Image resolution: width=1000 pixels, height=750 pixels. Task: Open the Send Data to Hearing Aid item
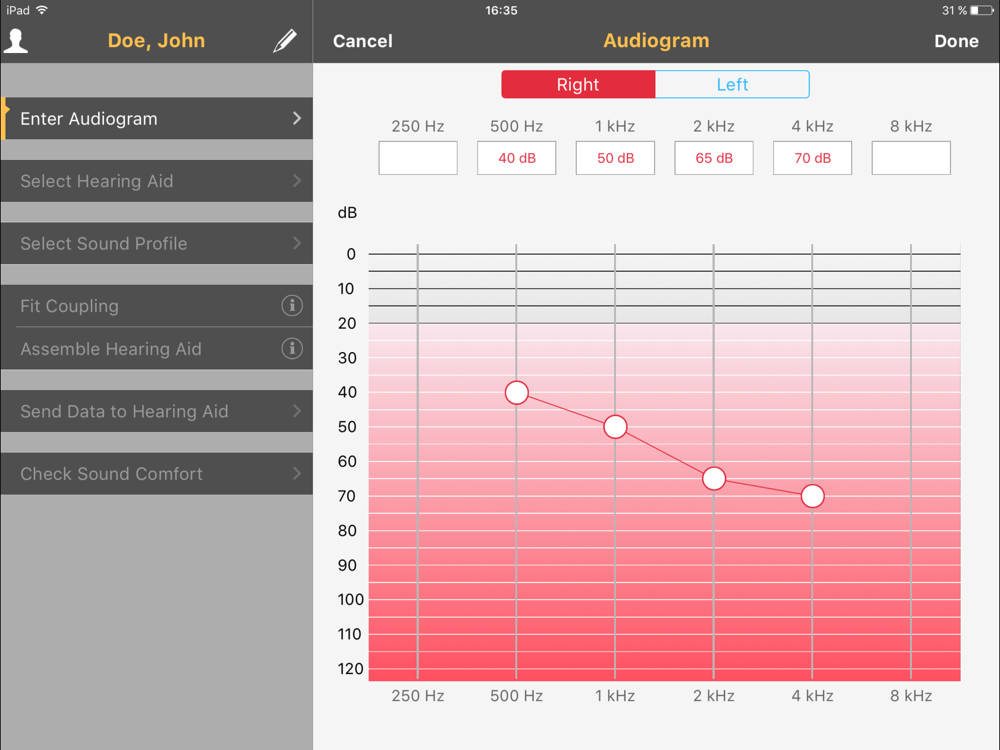157,411
